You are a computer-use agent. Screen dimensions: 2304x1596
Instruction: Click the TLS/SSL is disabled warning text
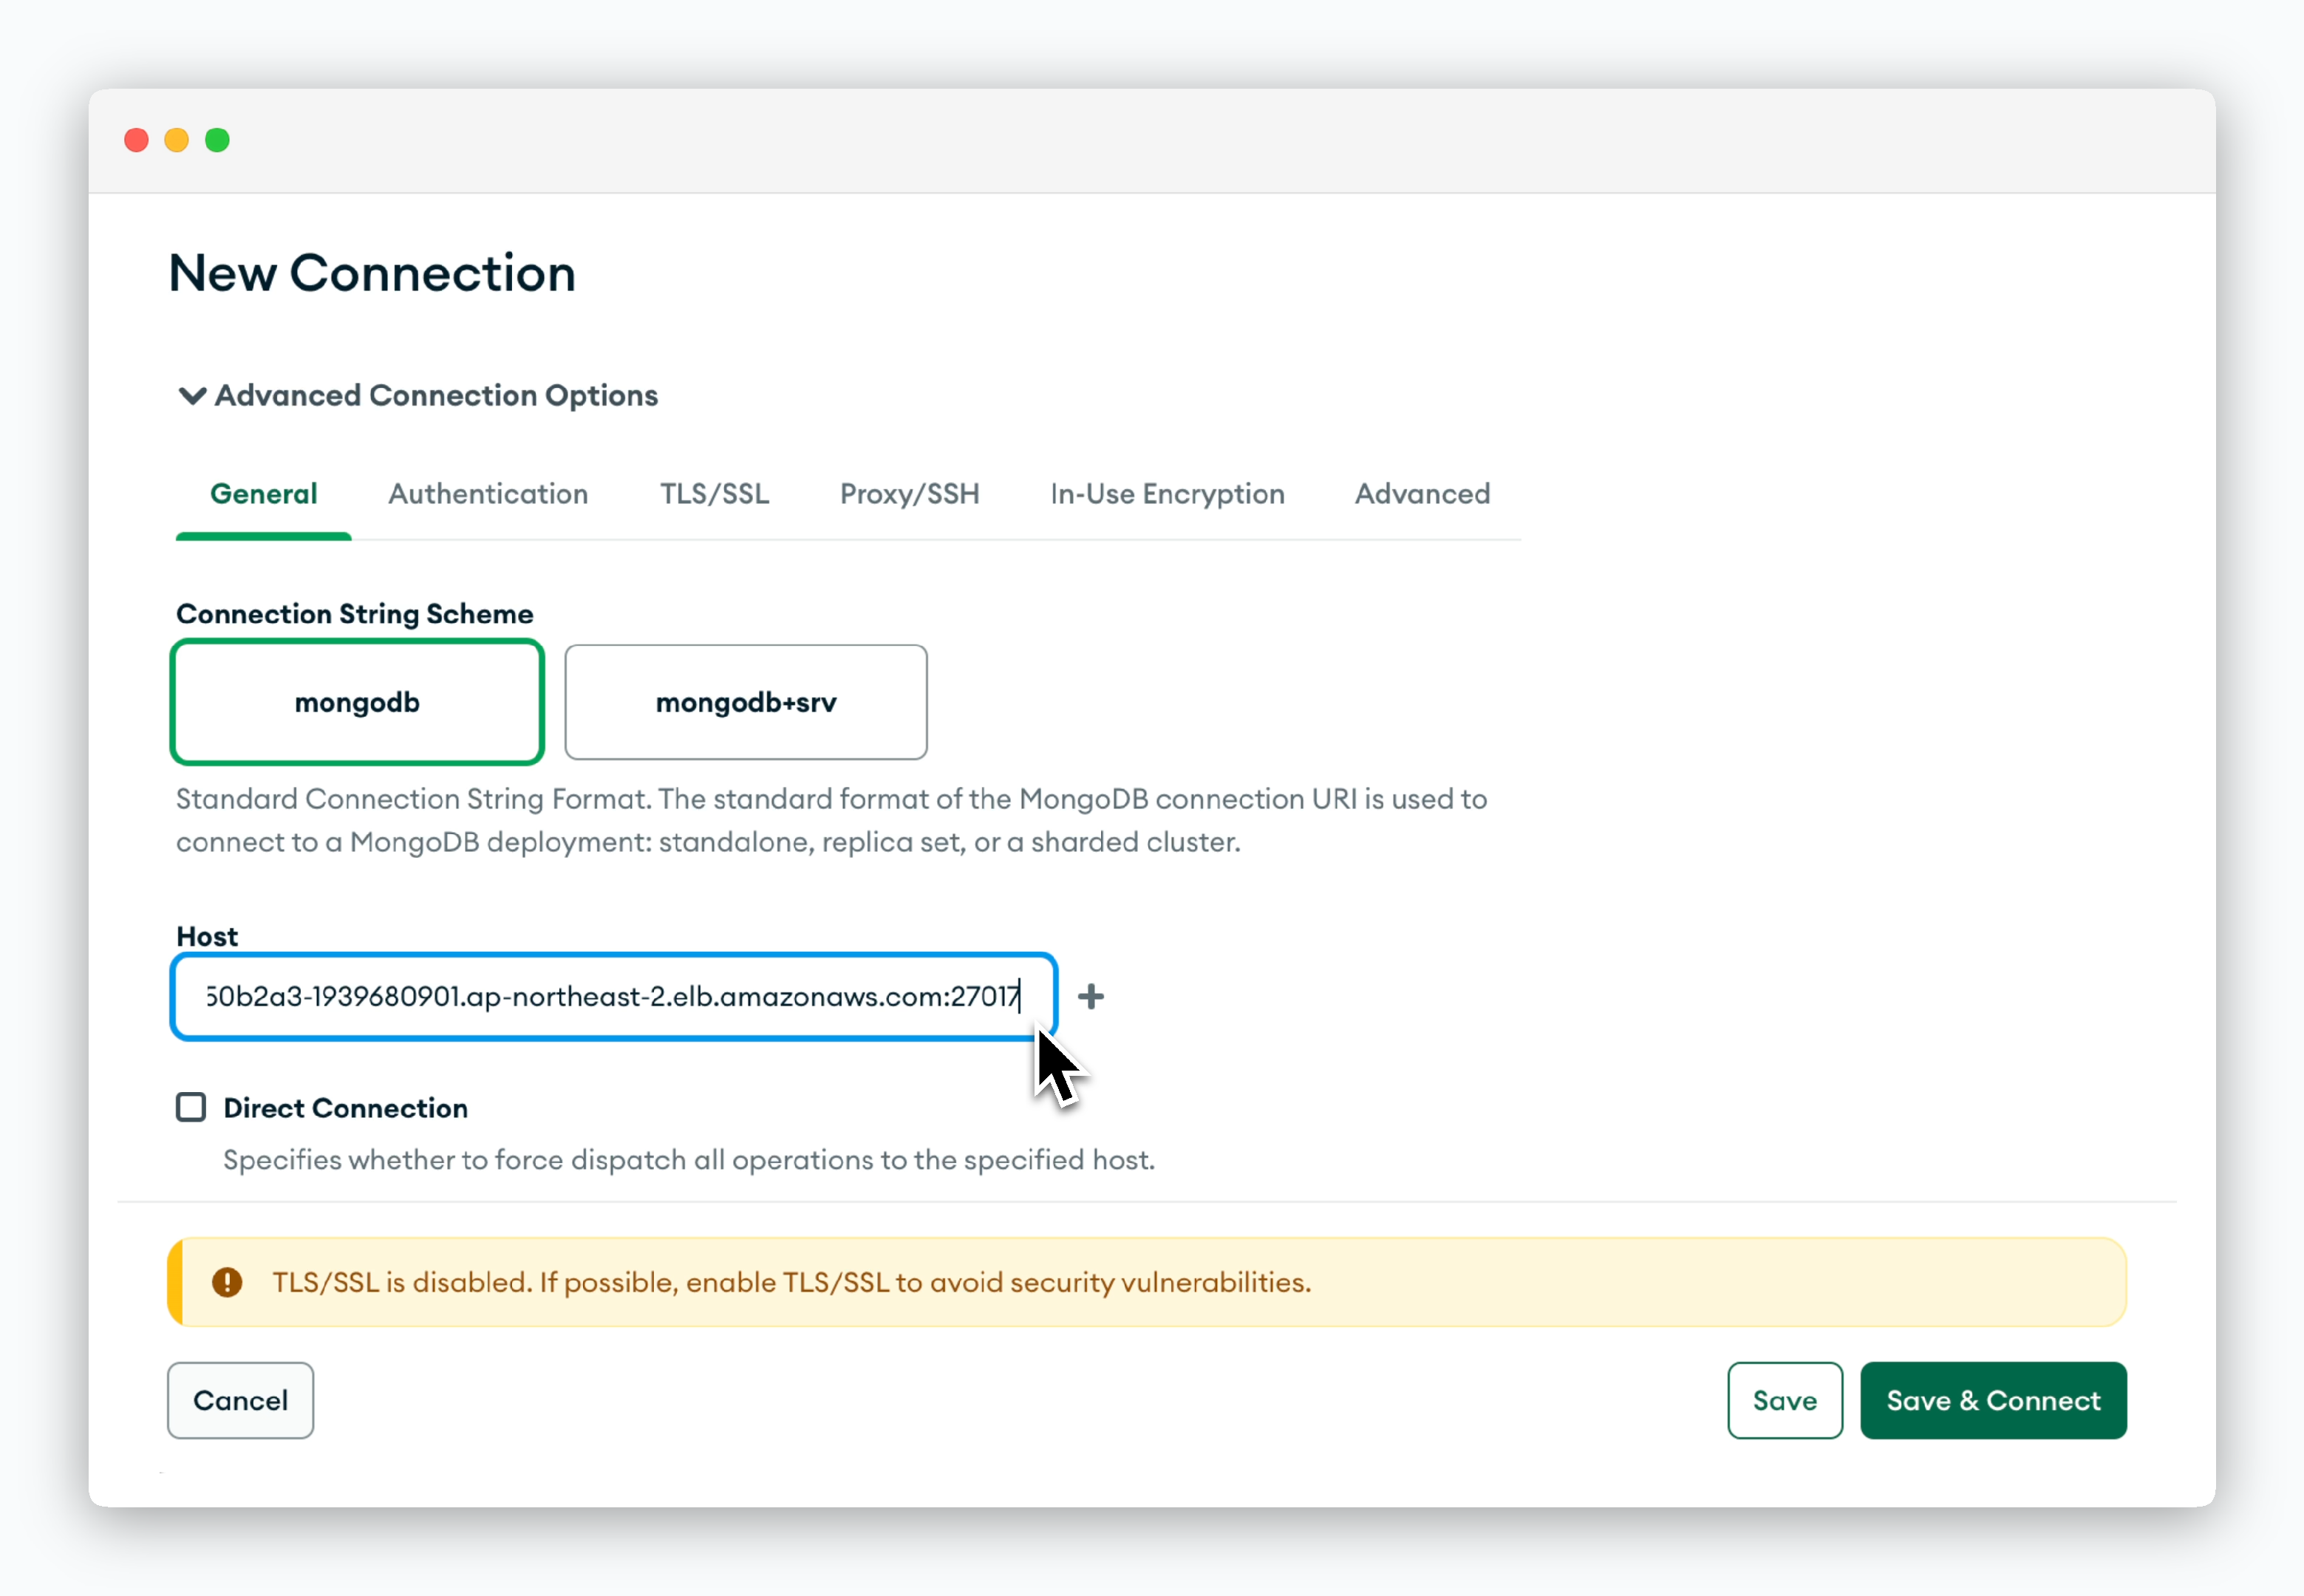pyautogui.click(x=791, y=1282)
